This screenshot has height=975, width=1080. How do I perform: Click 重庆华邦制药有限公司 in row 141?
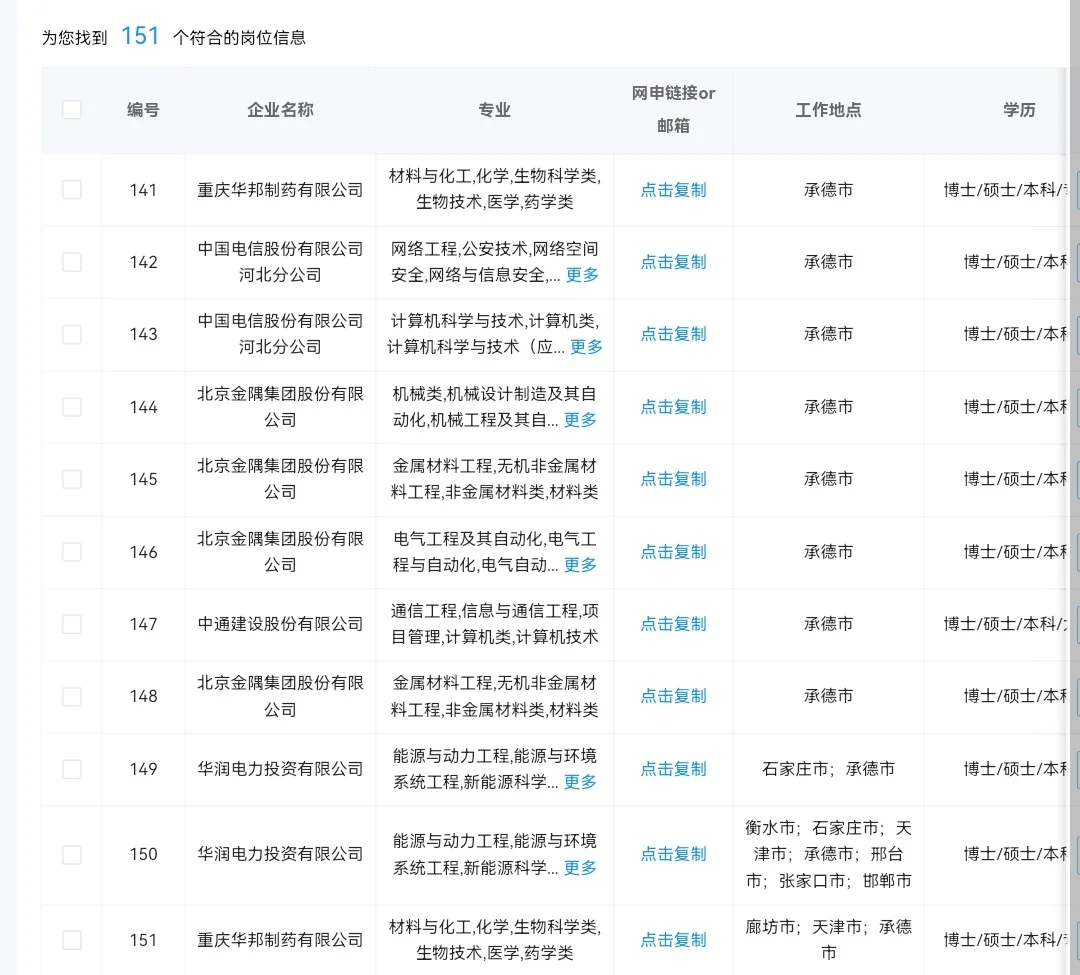click(280, 189)
